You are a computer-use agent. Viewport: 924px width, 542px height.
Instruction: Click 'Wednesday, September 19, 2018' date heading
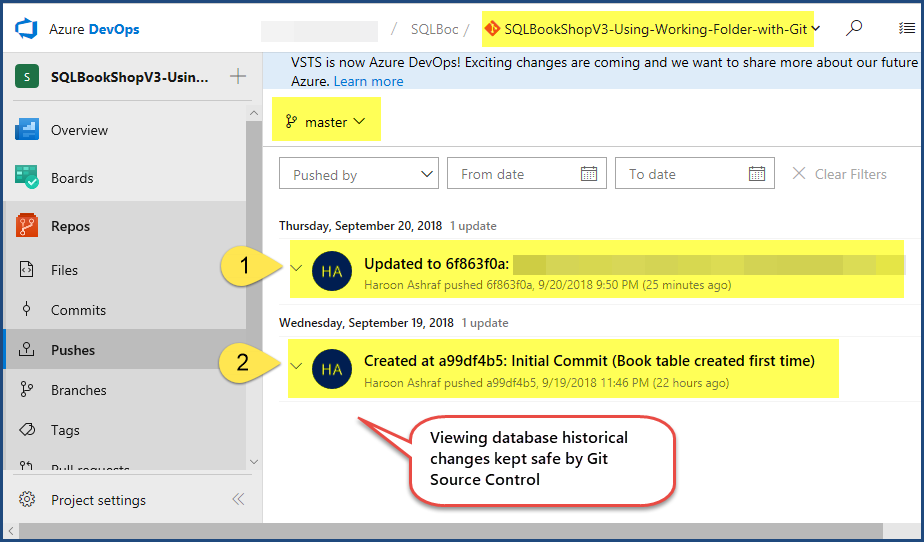click(x=366, y=323)
